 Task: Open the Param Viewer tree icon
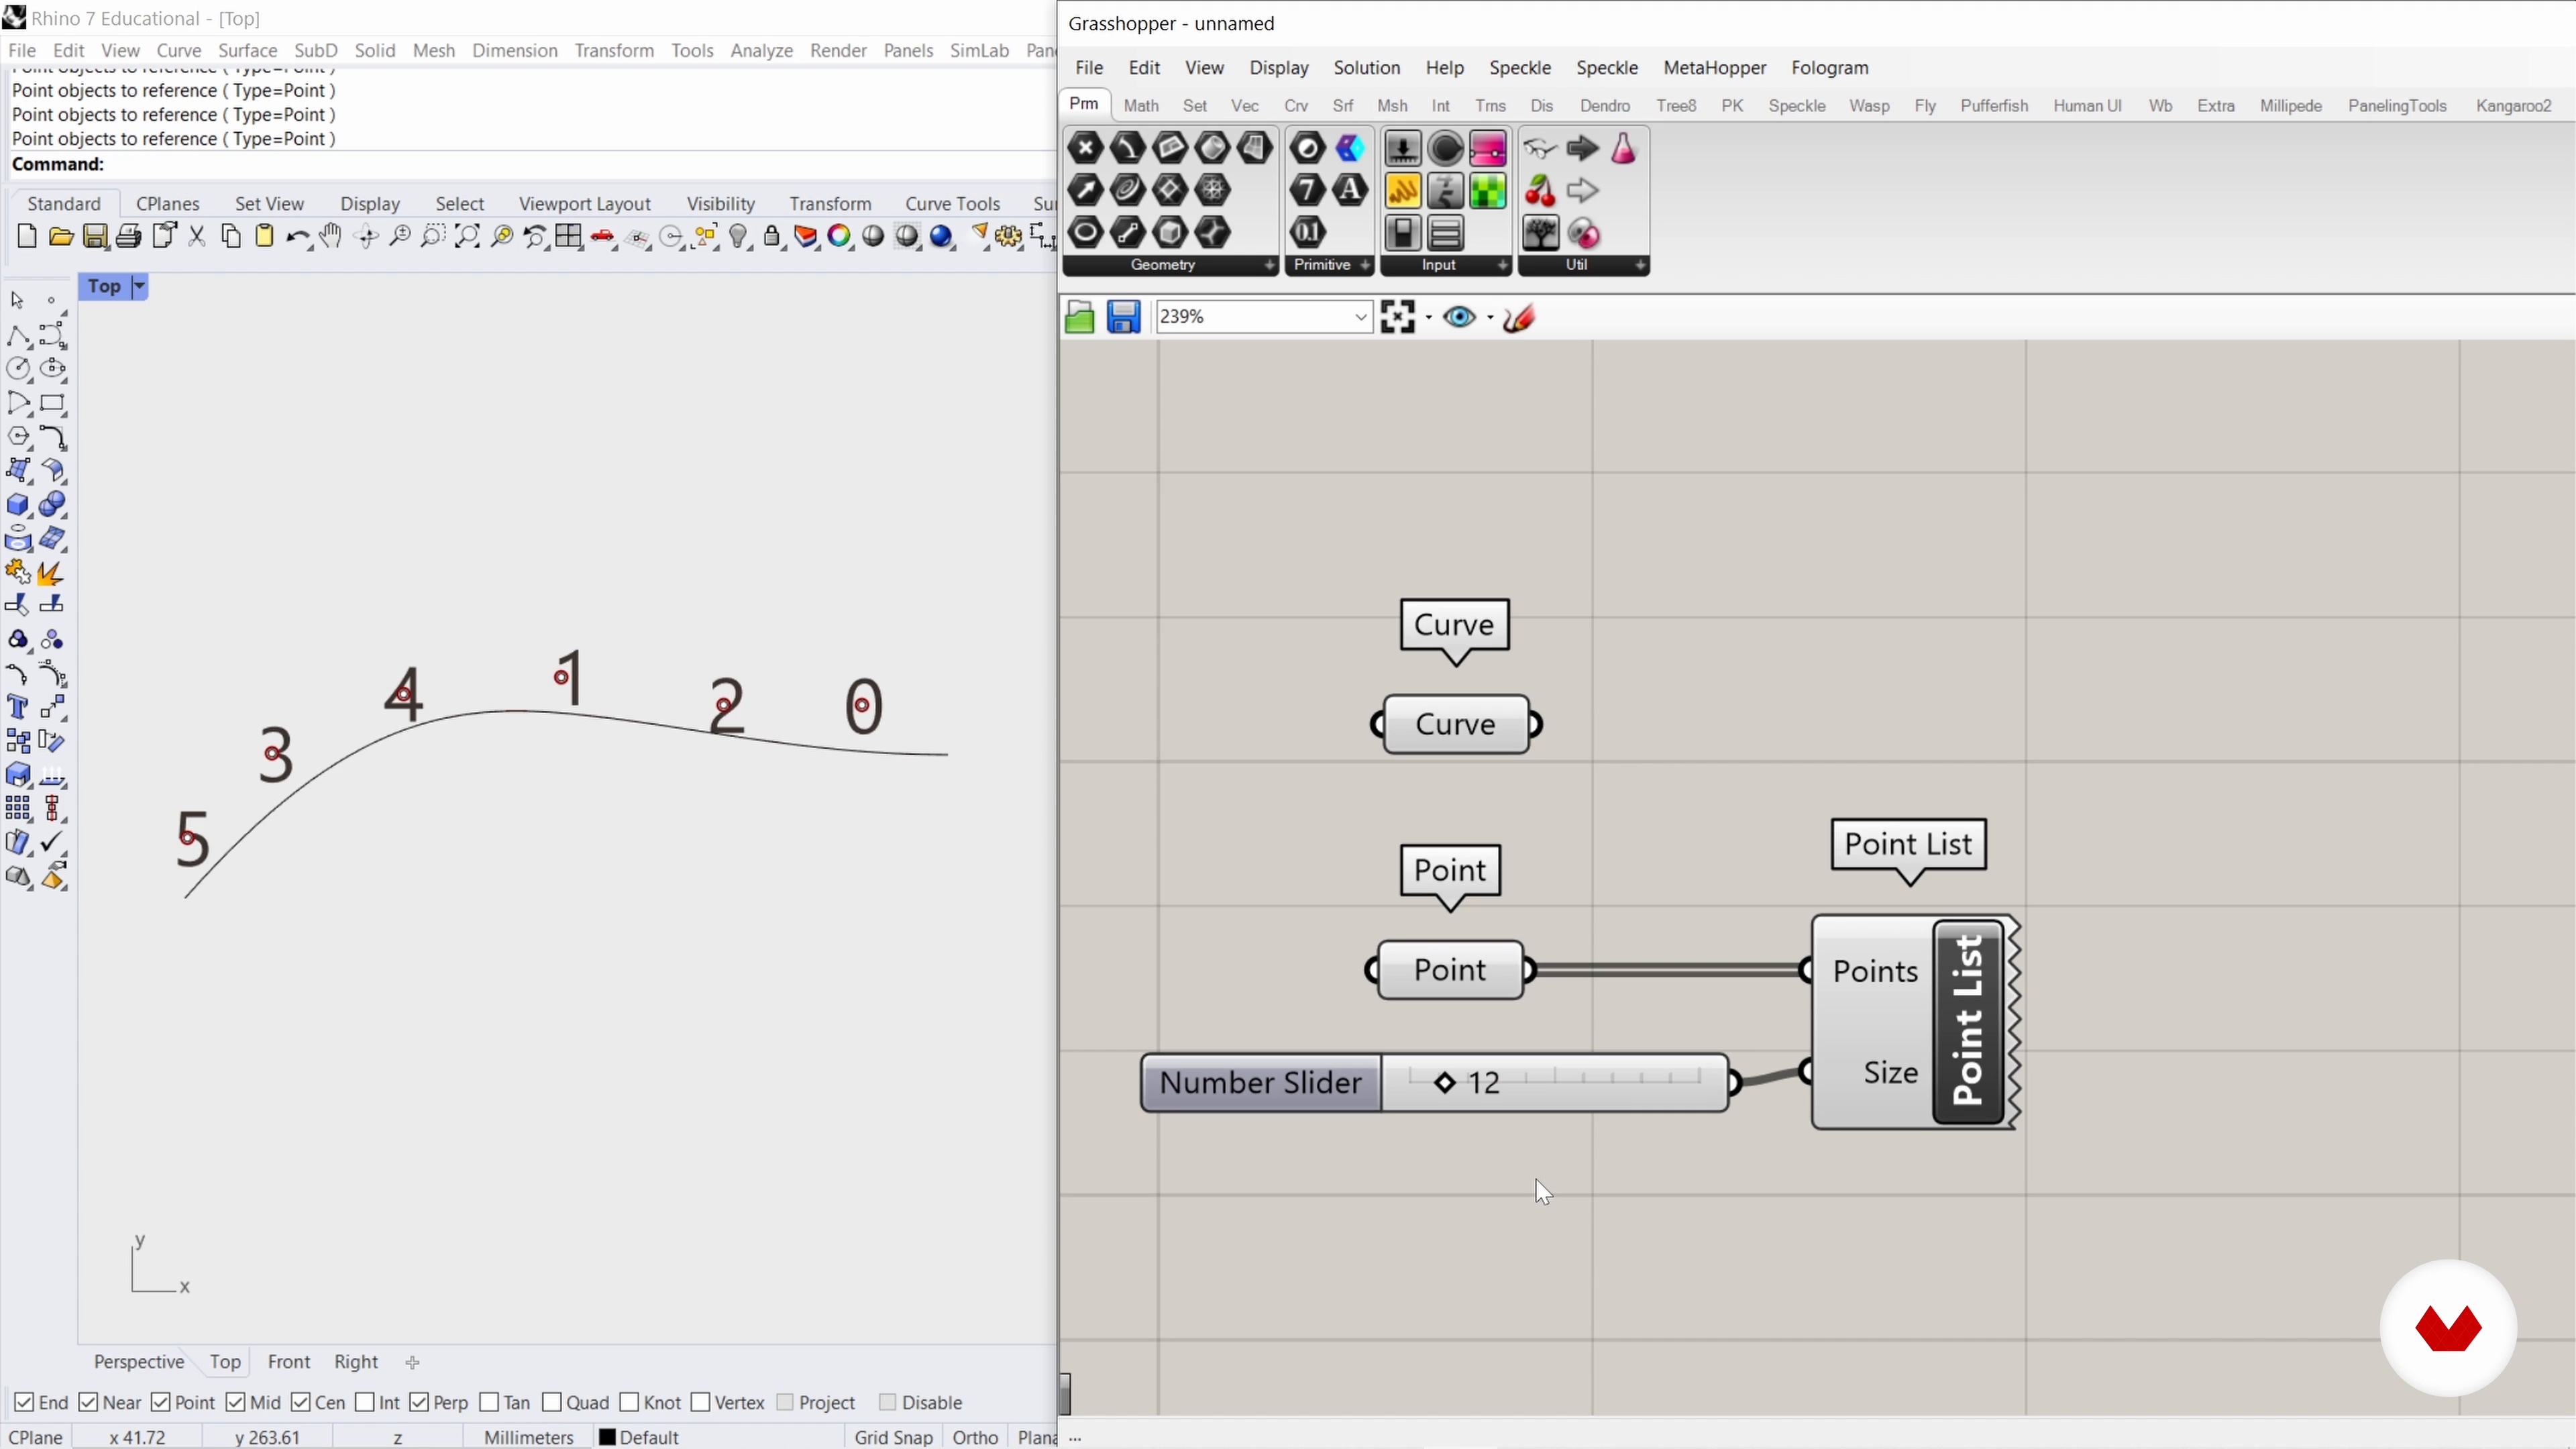coord(1540,233)
